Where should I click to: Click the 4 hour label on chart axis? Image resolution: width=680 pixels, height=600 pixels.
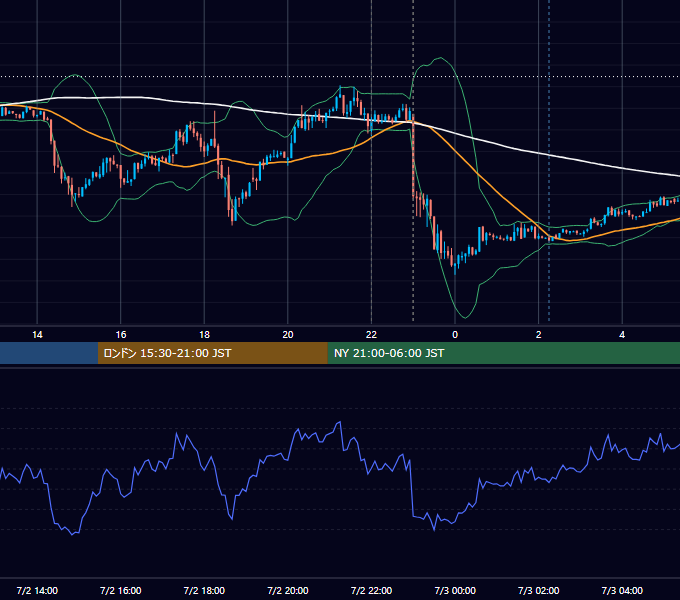click(x=622, y=335)
